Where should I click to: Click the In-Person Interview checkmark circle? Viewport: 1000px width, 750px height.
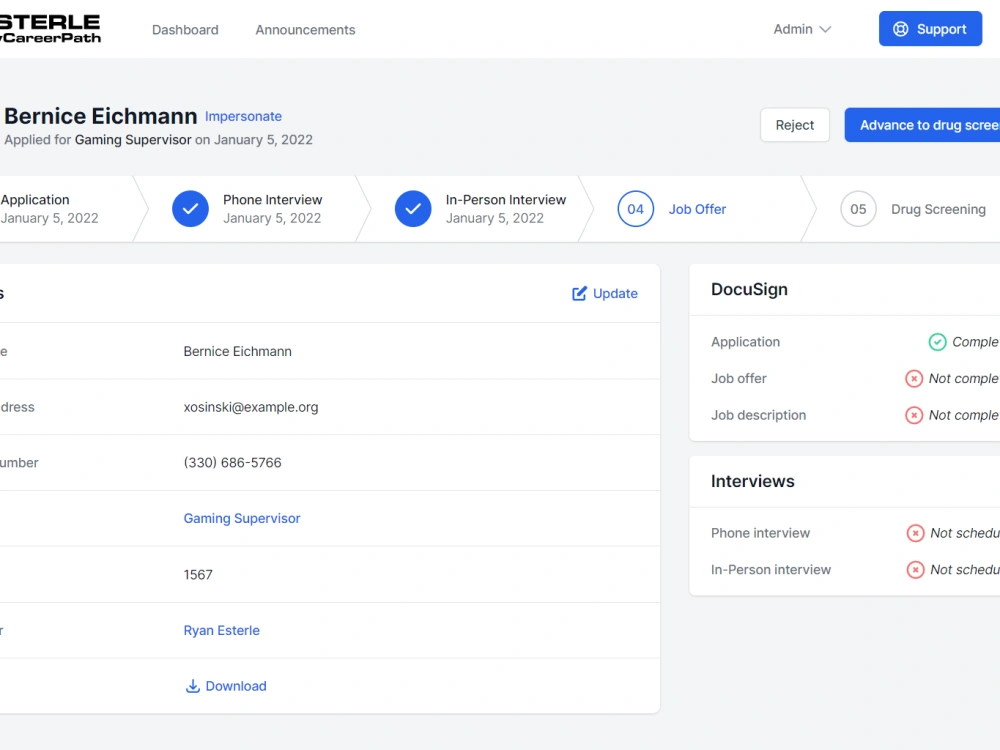click(413, 209)
